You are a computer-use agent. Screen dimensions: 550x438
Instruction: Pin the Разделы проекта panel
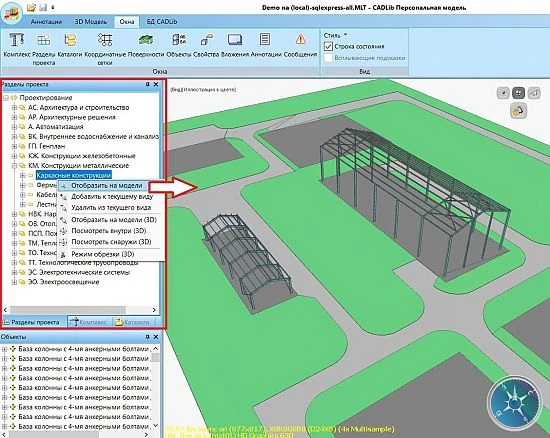[x=148, y=84]
